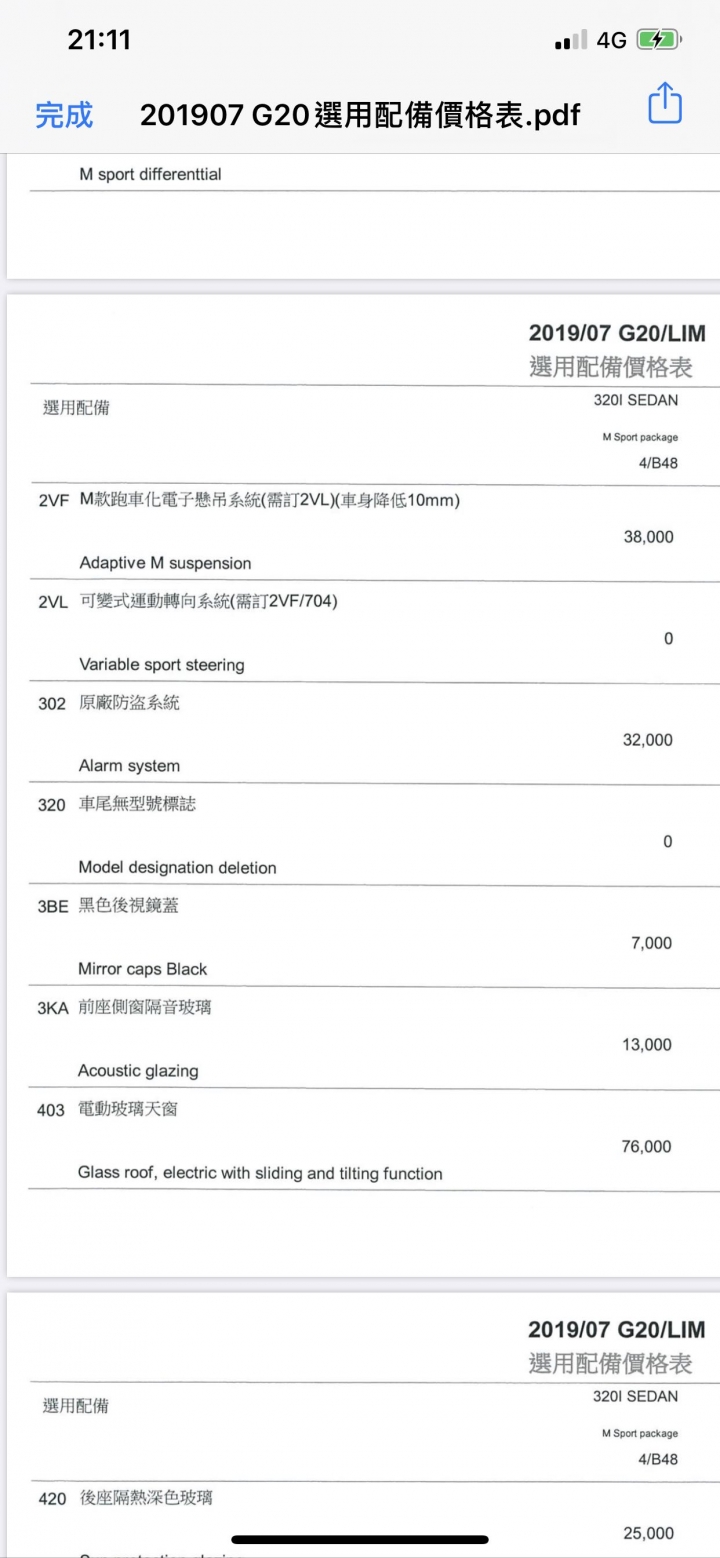Tap the home indicator bar
The width and height of the screenshot is (720, 1558).
point(360,1539)
